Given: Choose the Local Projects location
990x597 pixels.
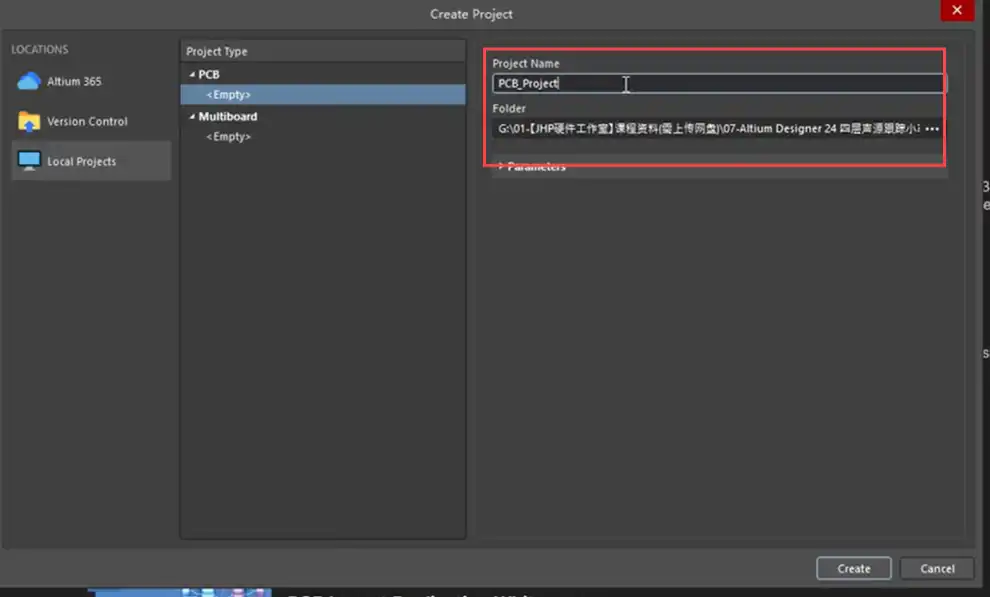Looking at the screenshot, I should [81, 161].
